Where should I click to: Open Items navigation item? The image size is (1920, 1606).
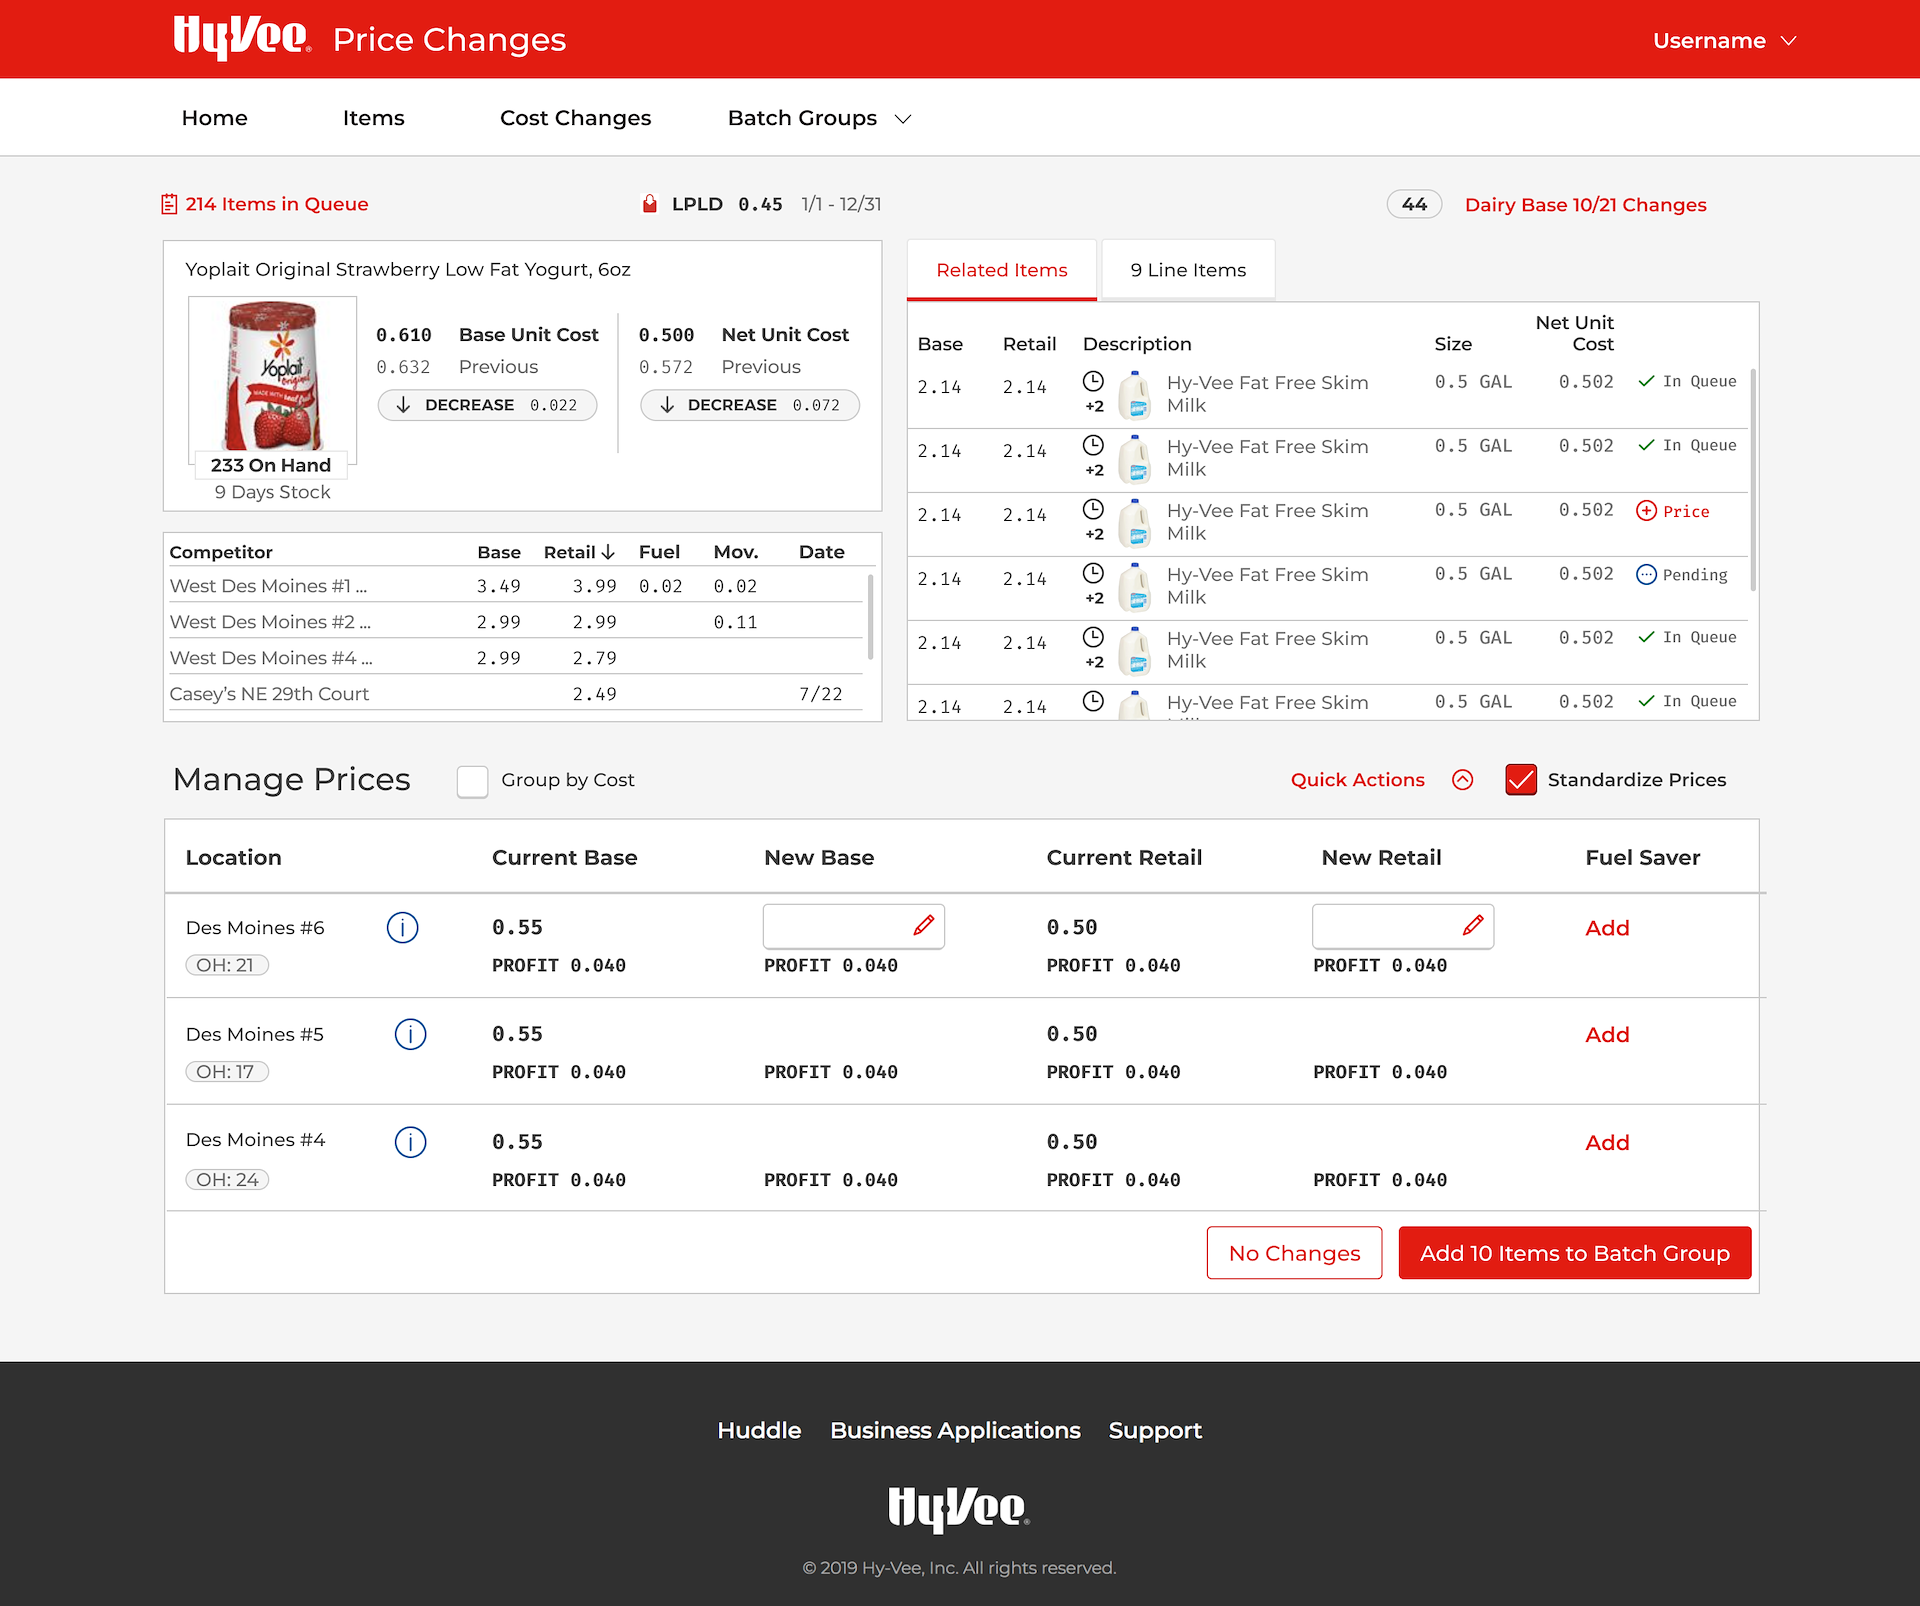pos(373,118)
